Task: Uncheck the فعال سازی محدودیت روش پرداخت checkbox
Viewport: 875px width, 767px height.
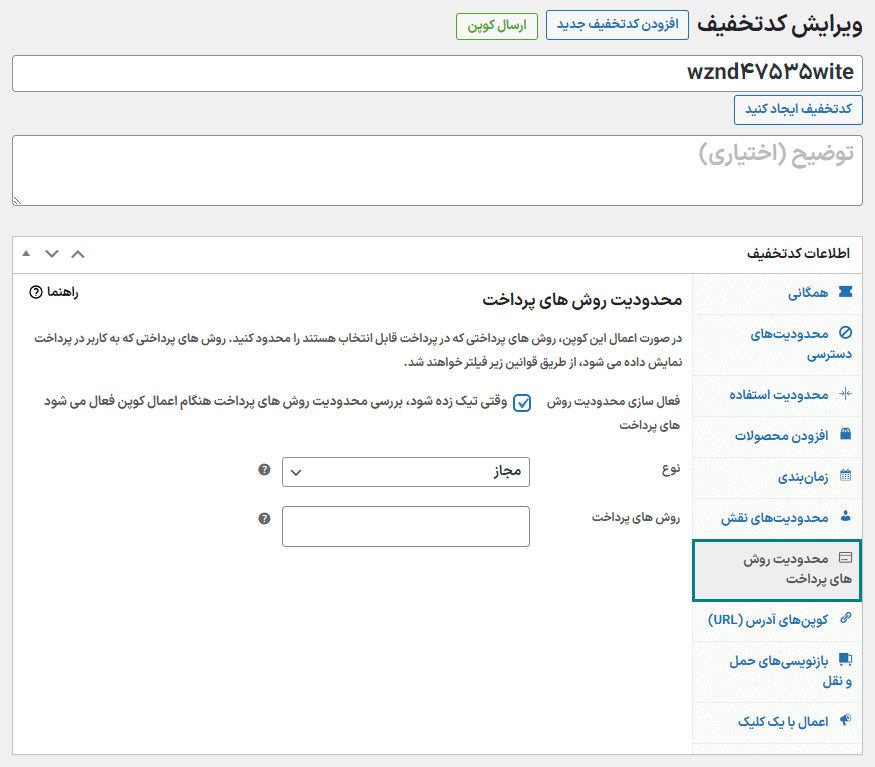Action: click(522, 403)
